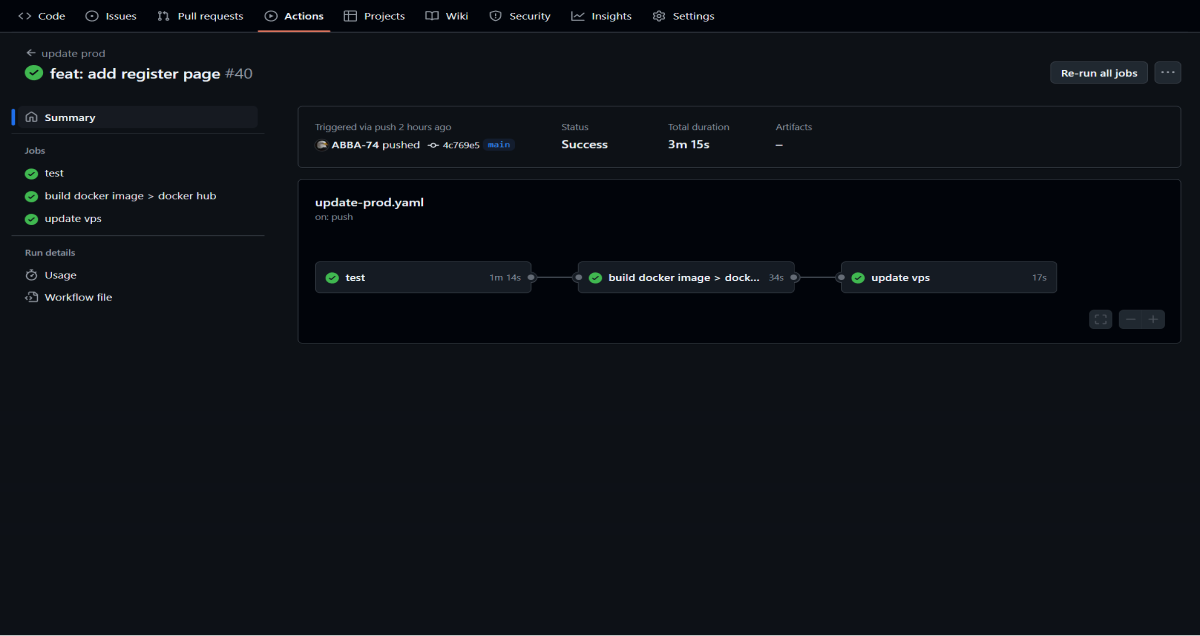This screenshot has width=1200, height=636.
Task: Click the Re-run all jobs button
Action: click(x=1098, y=72)
